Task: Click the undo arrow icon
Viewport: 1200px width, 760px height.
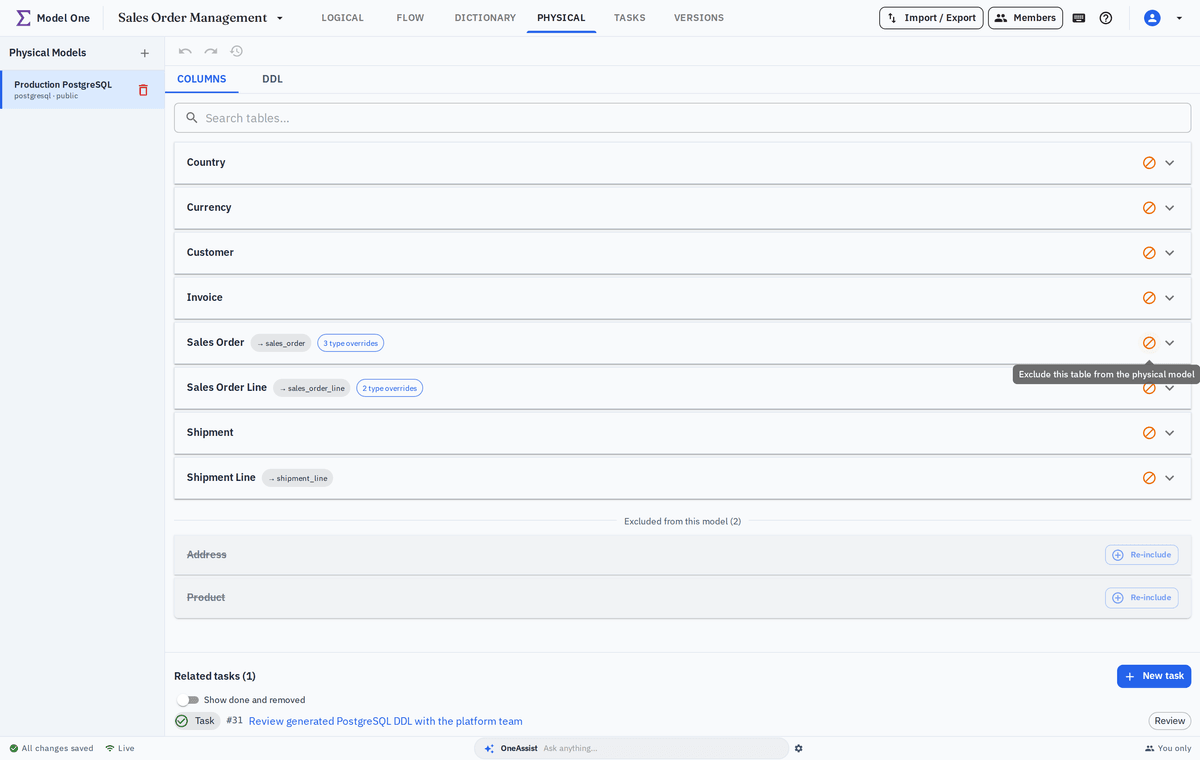Action: (185, 51)
